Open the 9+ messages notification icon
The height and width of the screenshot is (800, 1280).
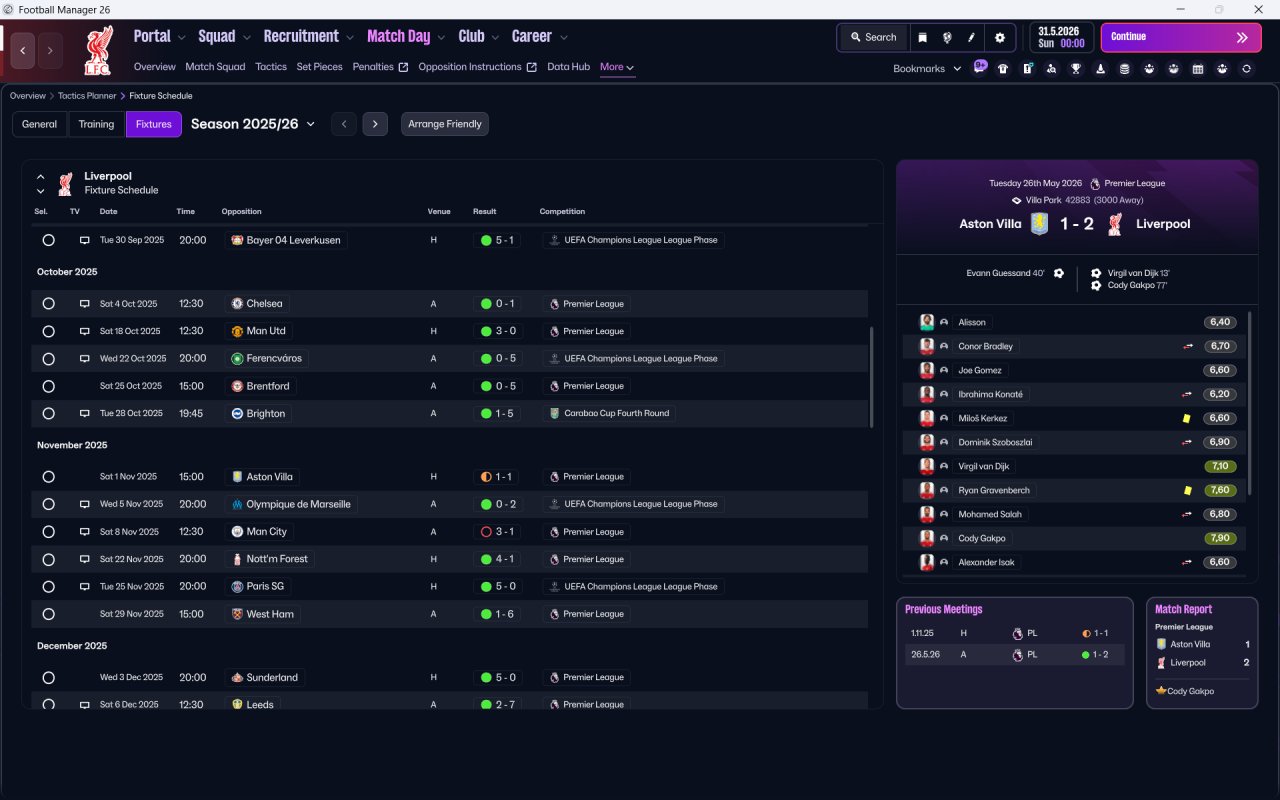coord(979,67)
